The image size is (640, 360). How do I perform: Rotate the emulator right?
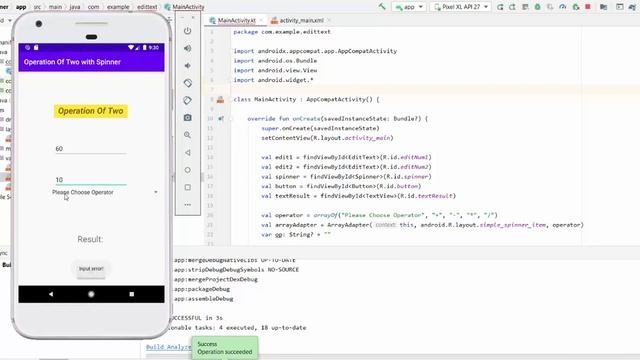[x=187, y=100]
